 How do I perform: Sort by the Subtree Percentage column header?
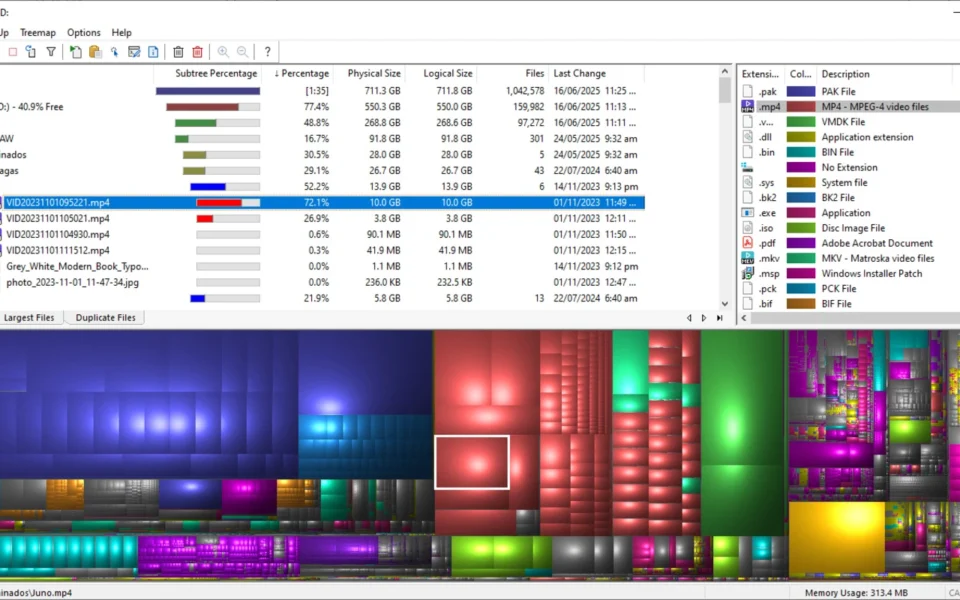pos(208,73)
